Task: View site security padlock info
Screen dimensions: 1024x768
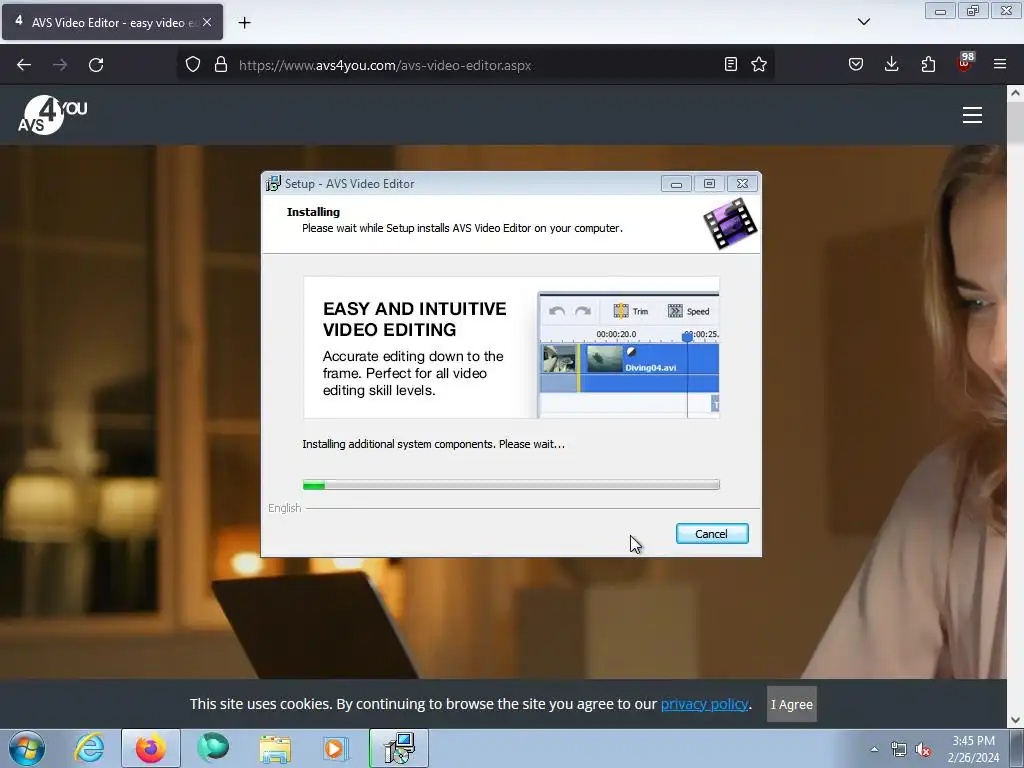Action: 221,65
